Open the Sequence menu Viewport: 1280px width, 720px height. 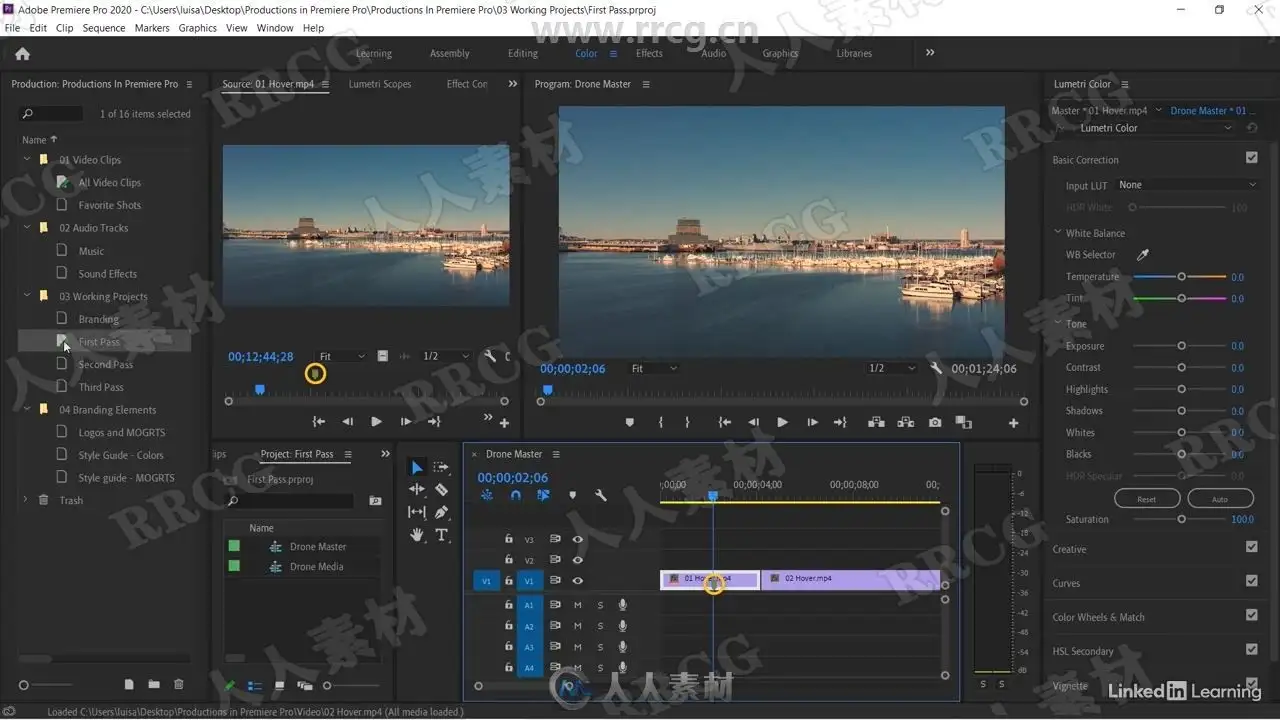pos(104,28)
